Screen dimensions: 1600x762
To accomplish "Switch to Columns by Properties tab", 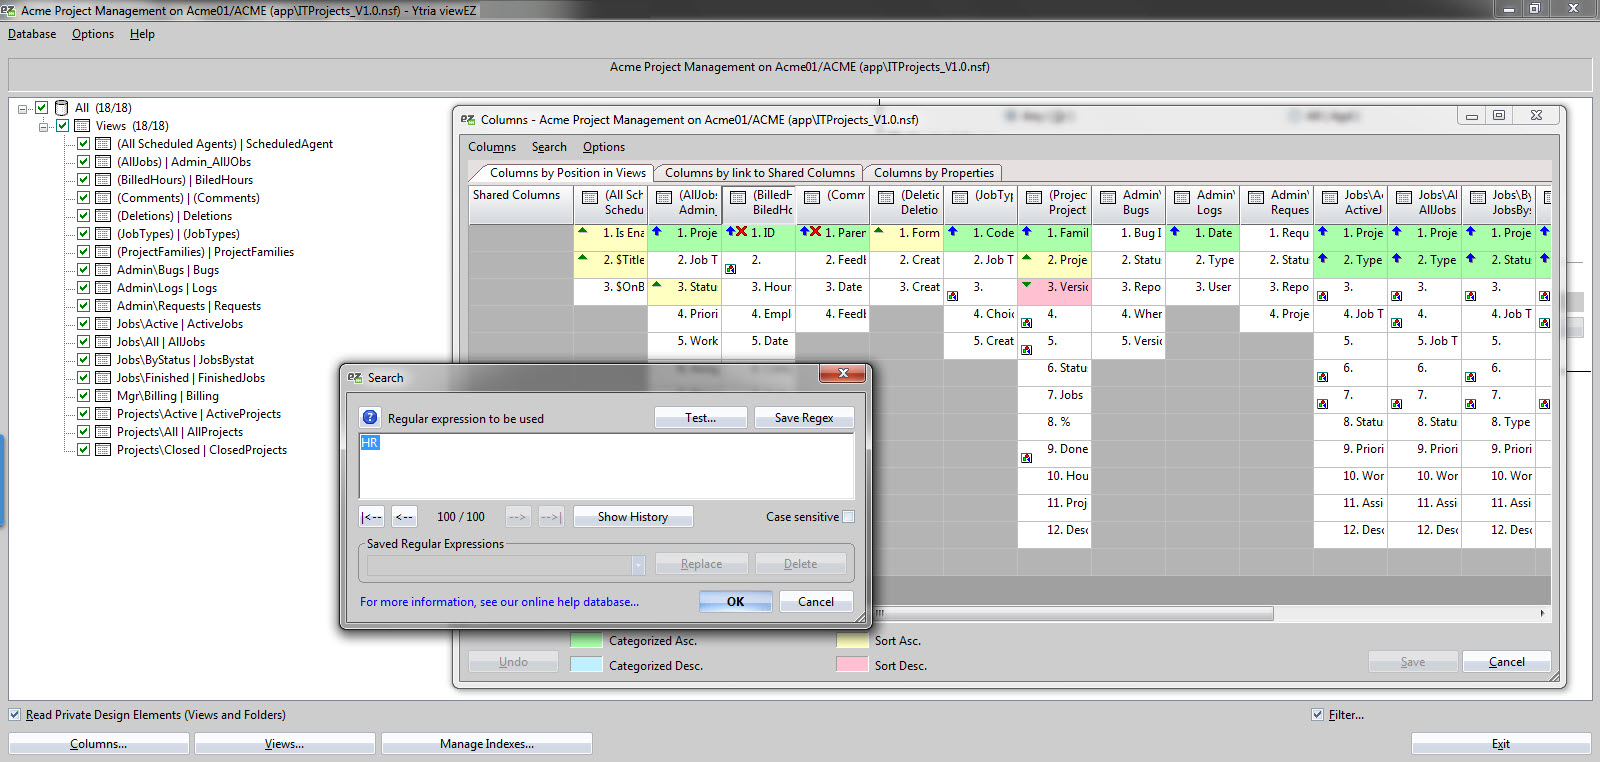I will click(x=934, y=173).
